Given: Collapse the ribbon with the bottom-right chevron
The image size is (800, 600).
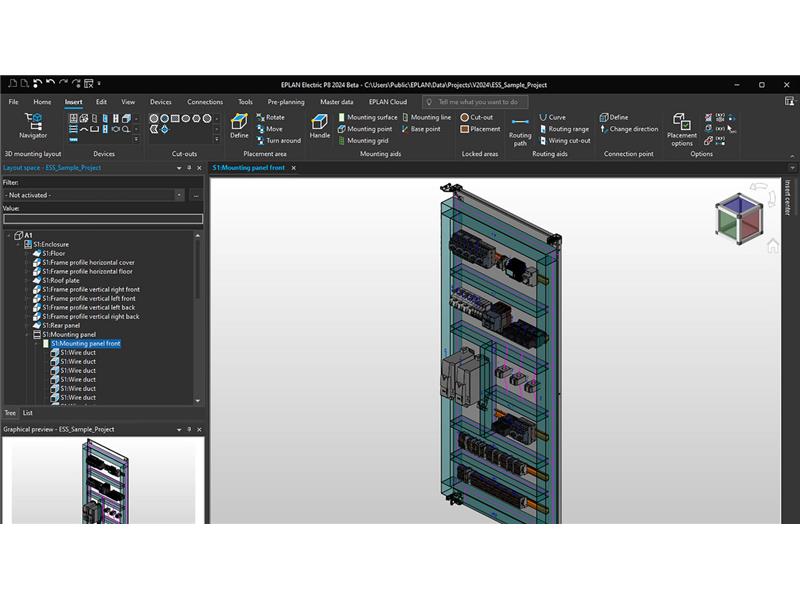Looking at the screenshot, I should tap(792, 156).
